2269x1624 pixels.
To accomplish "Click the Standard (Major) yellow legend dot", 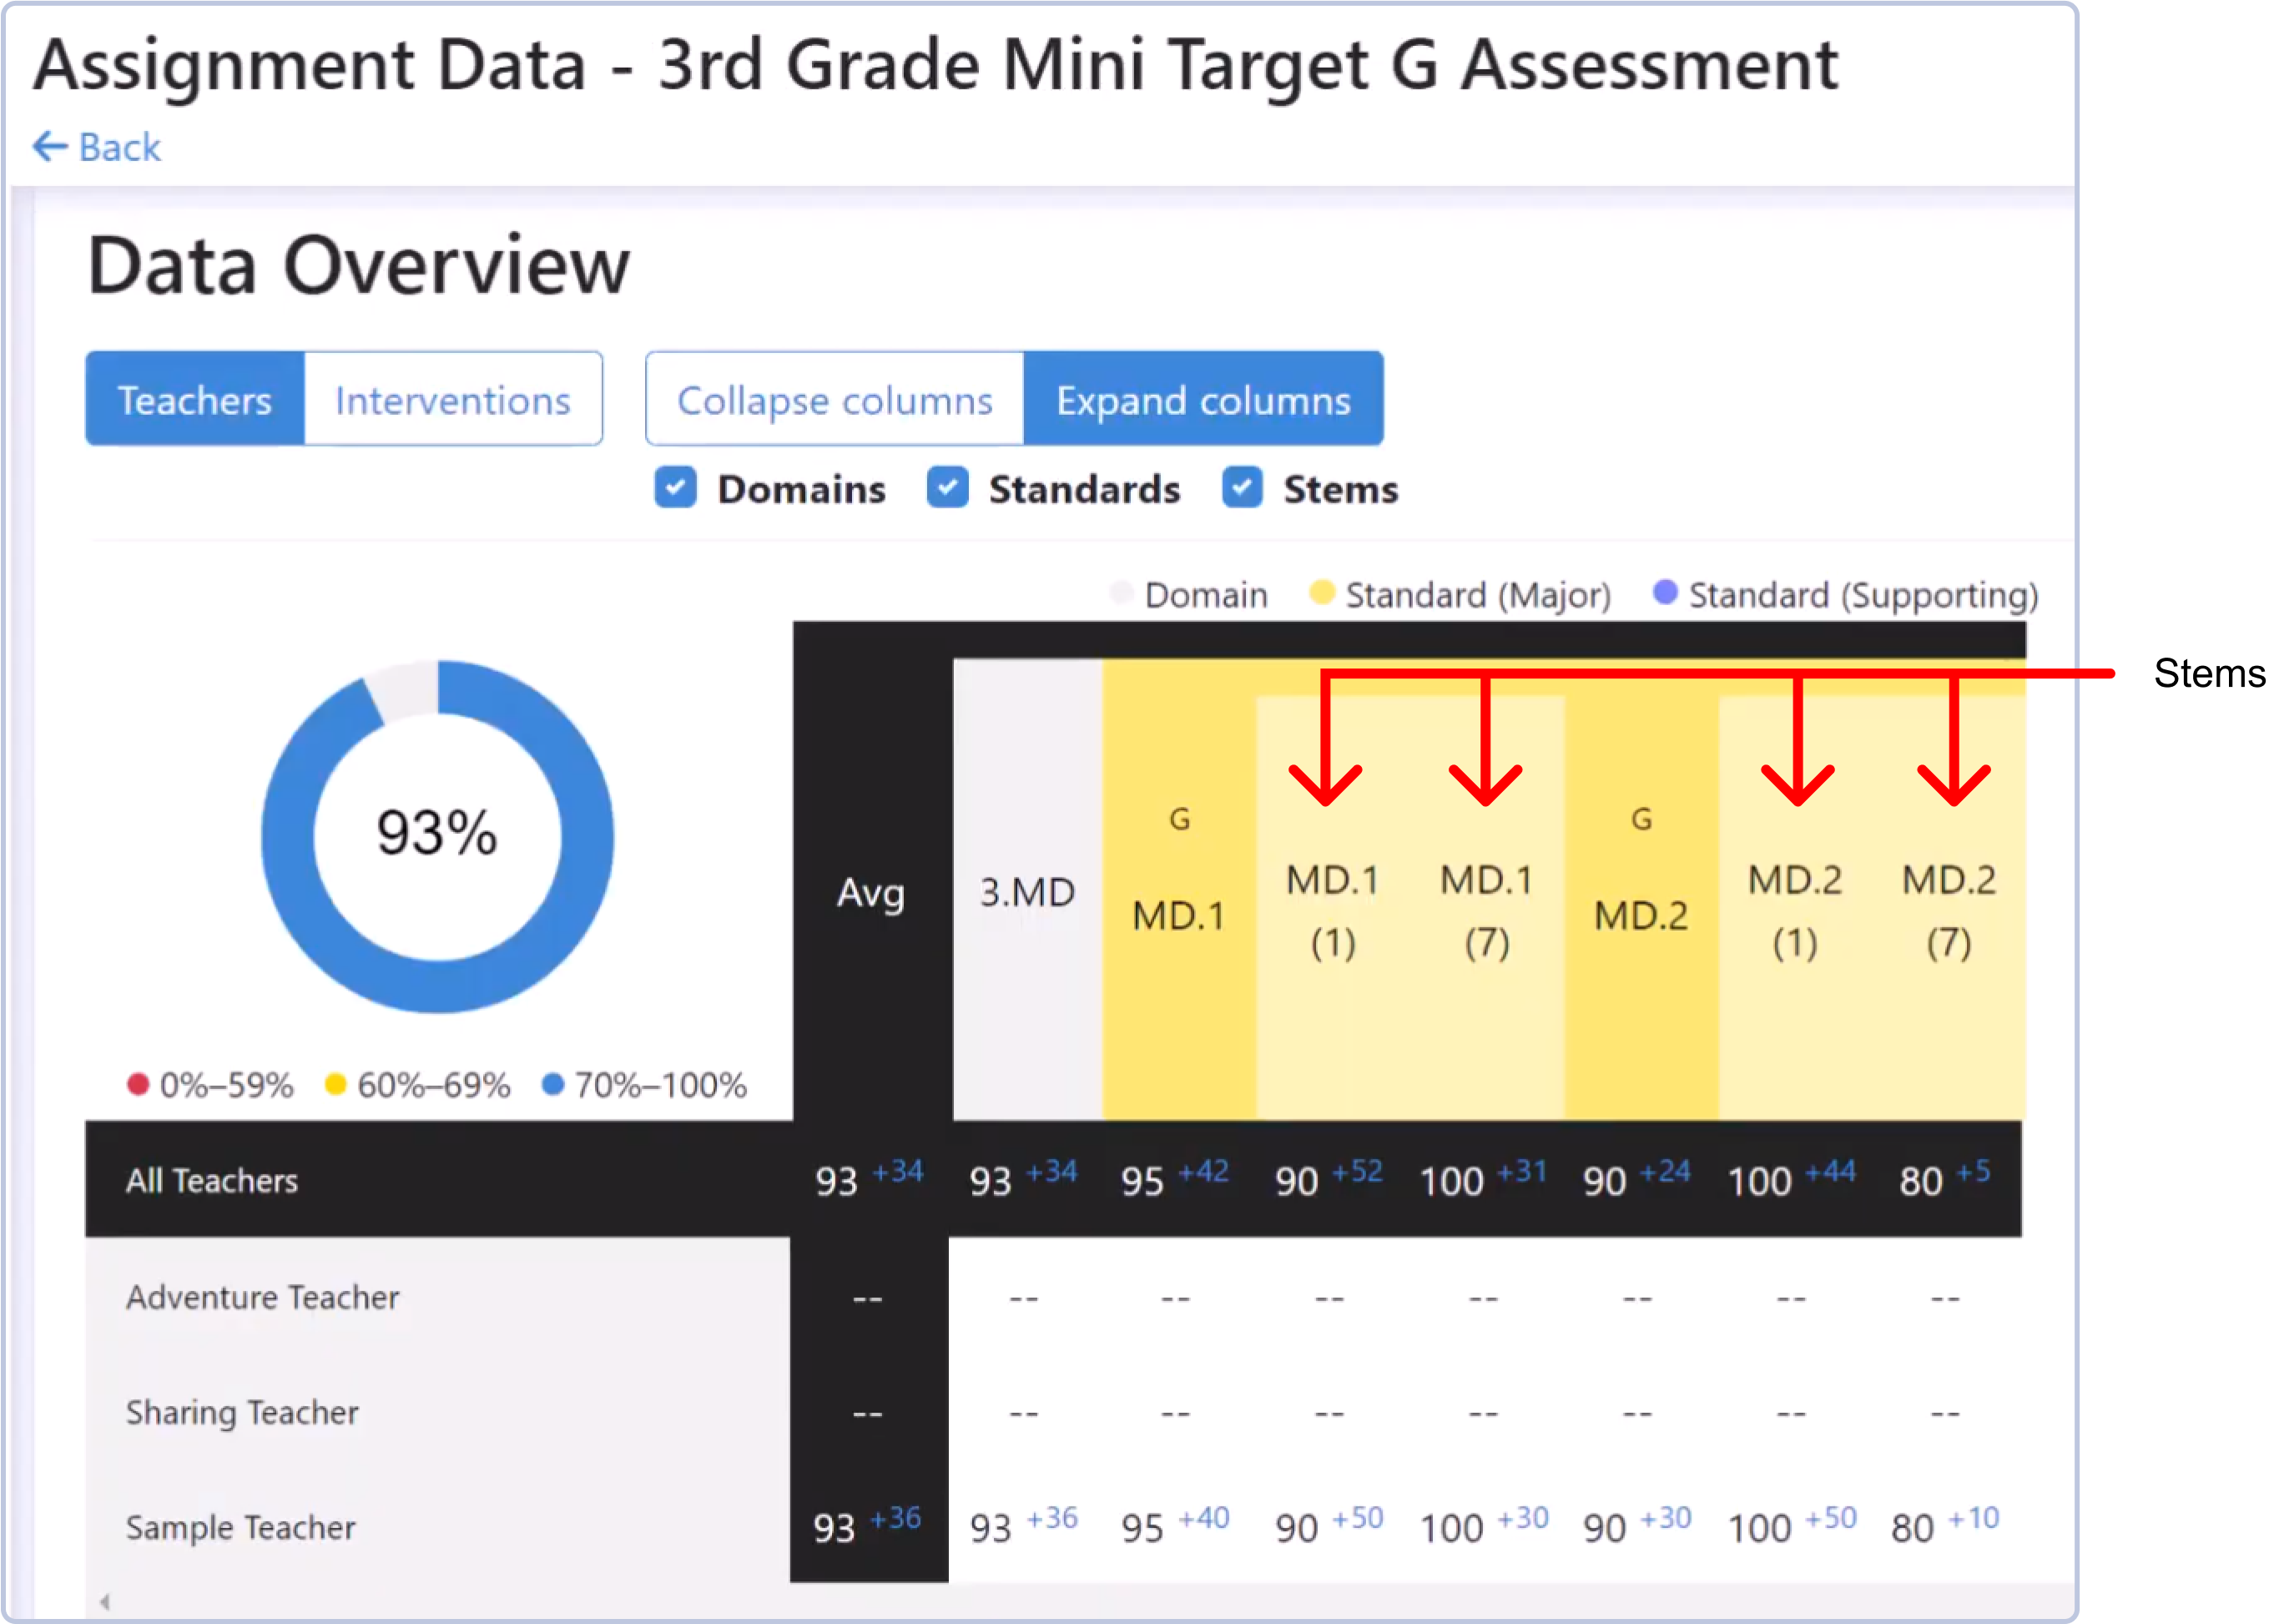I will 1322,593.
